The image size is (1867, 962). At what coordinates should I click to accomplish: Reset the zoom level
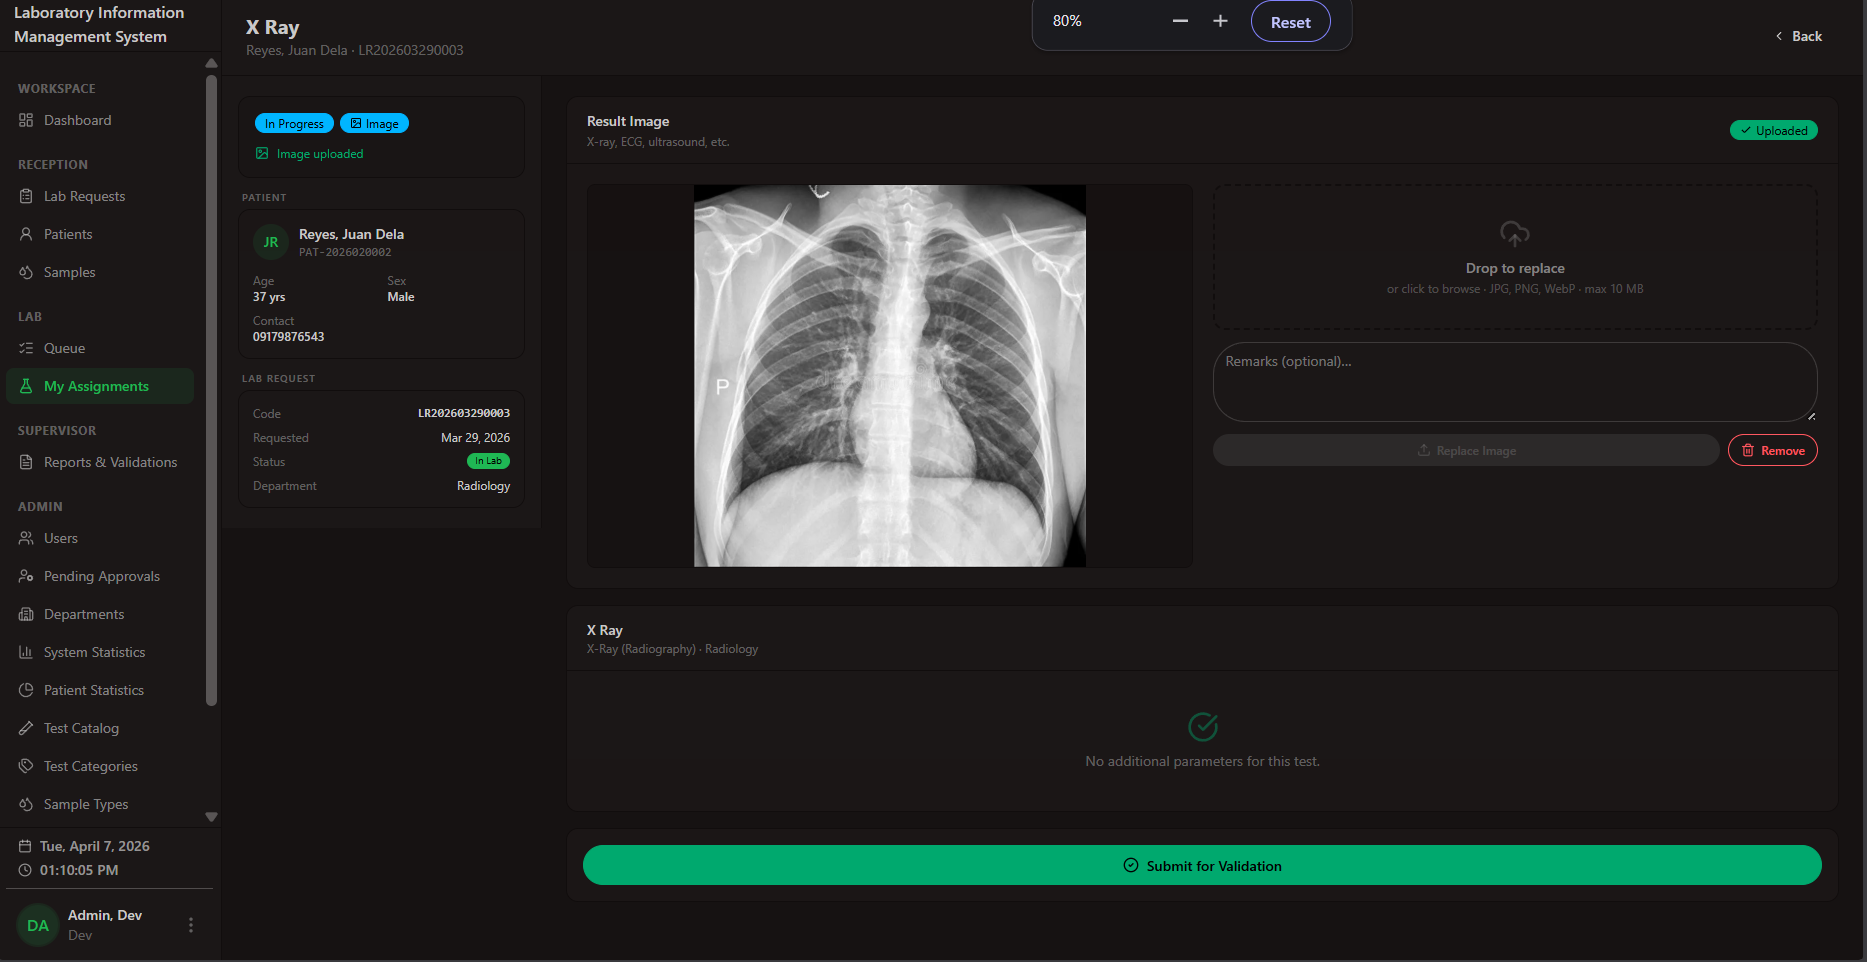[x=1290, y=22]
